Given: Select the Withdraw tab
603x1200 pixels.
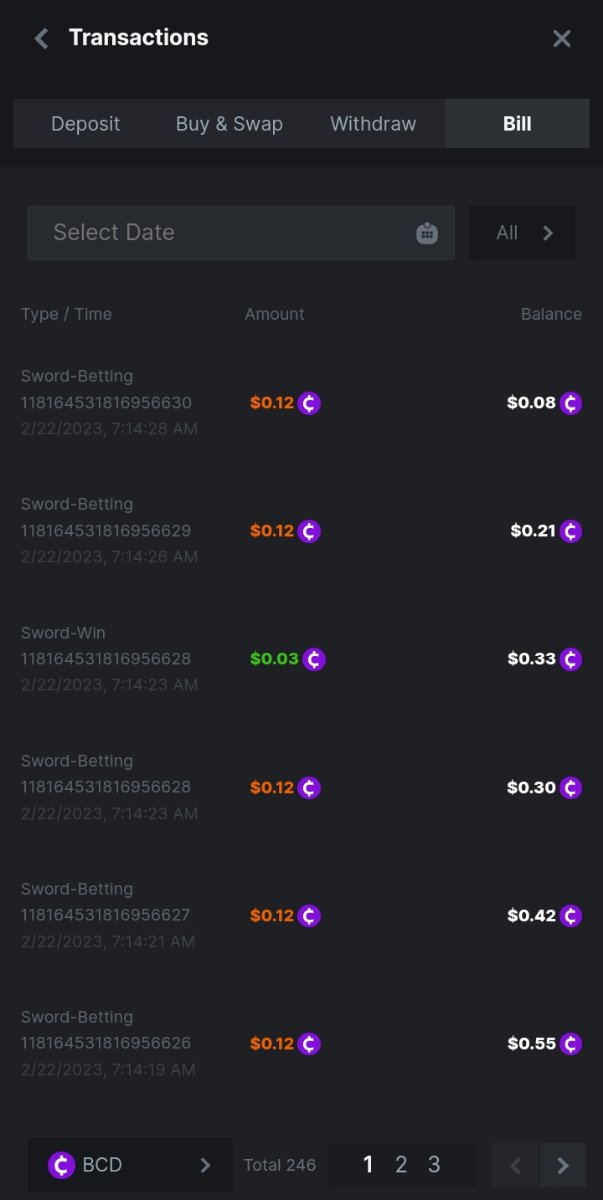Looking at the screenshot, I should (x=373, y=124).
